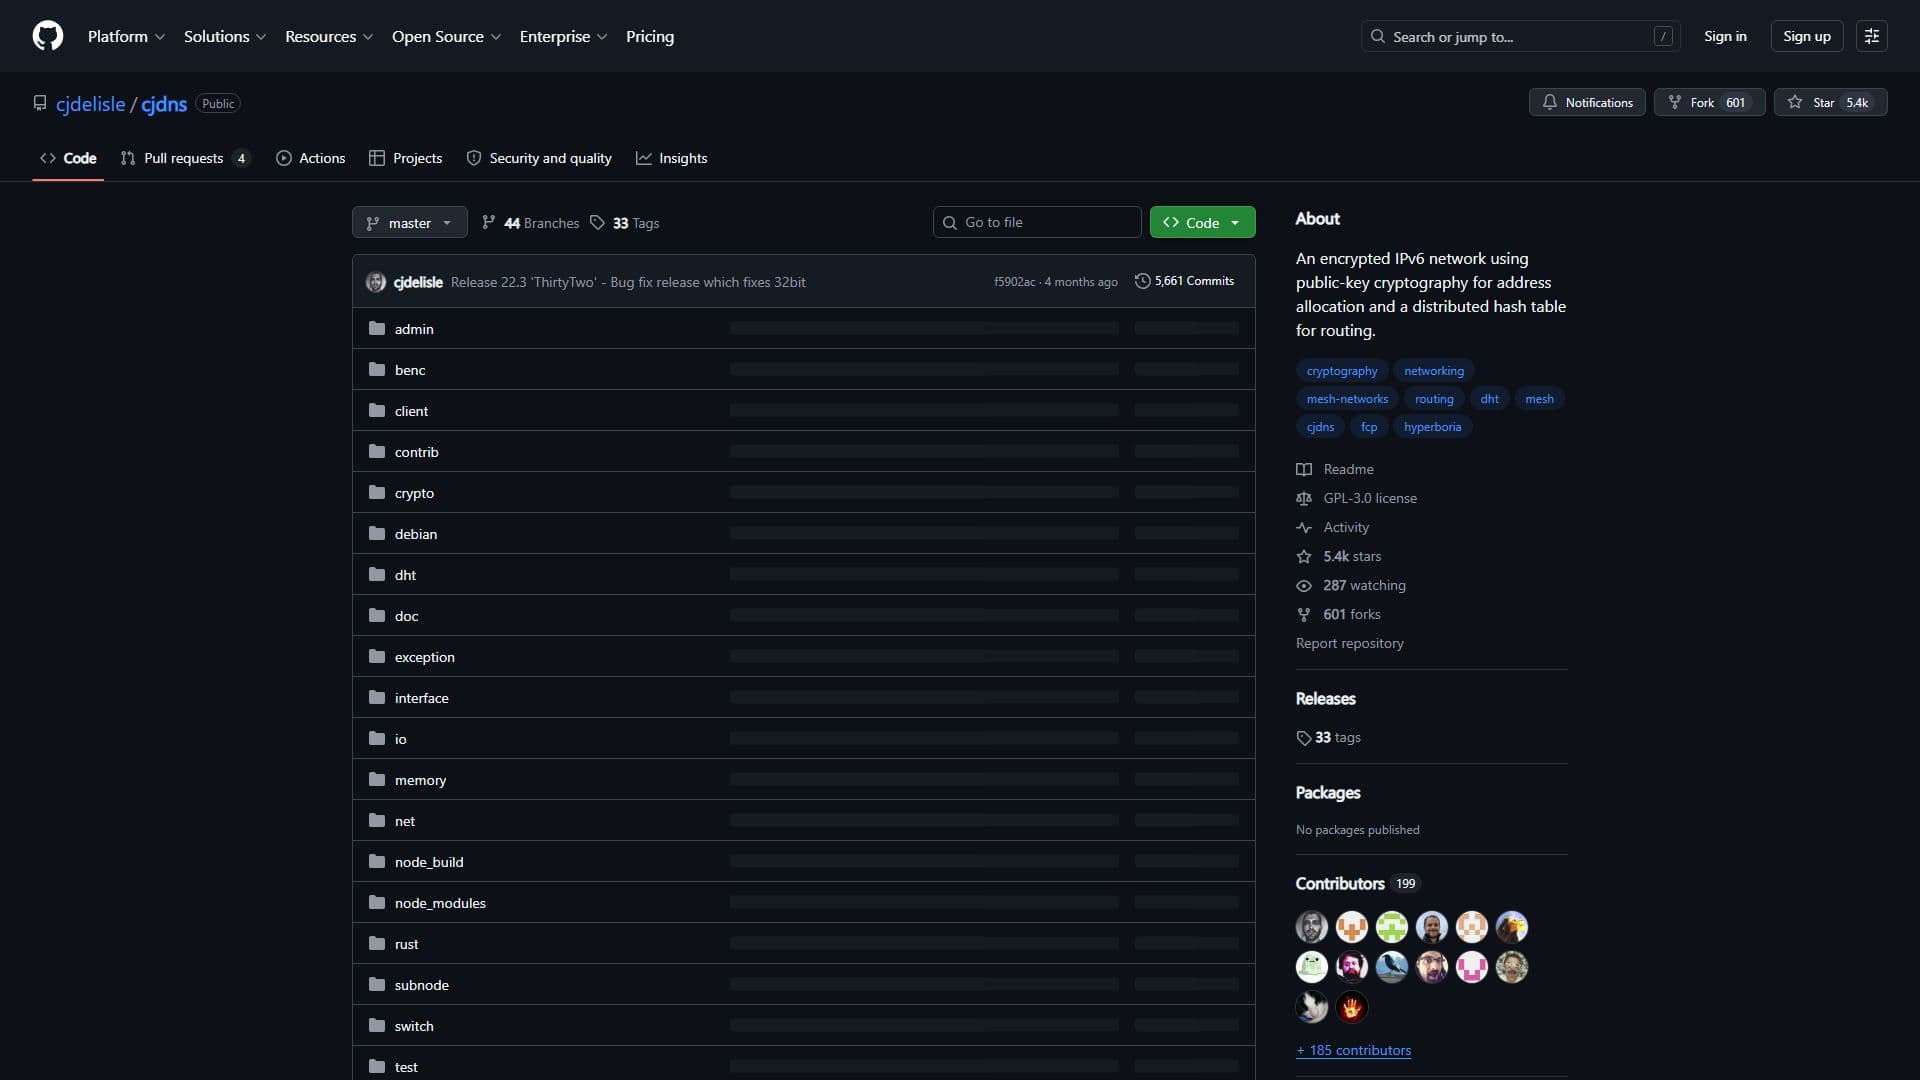The image size is (1920, 1080).
Task: Click the Notifications button
Action: pyautogui.click(x=1586, y=102)
